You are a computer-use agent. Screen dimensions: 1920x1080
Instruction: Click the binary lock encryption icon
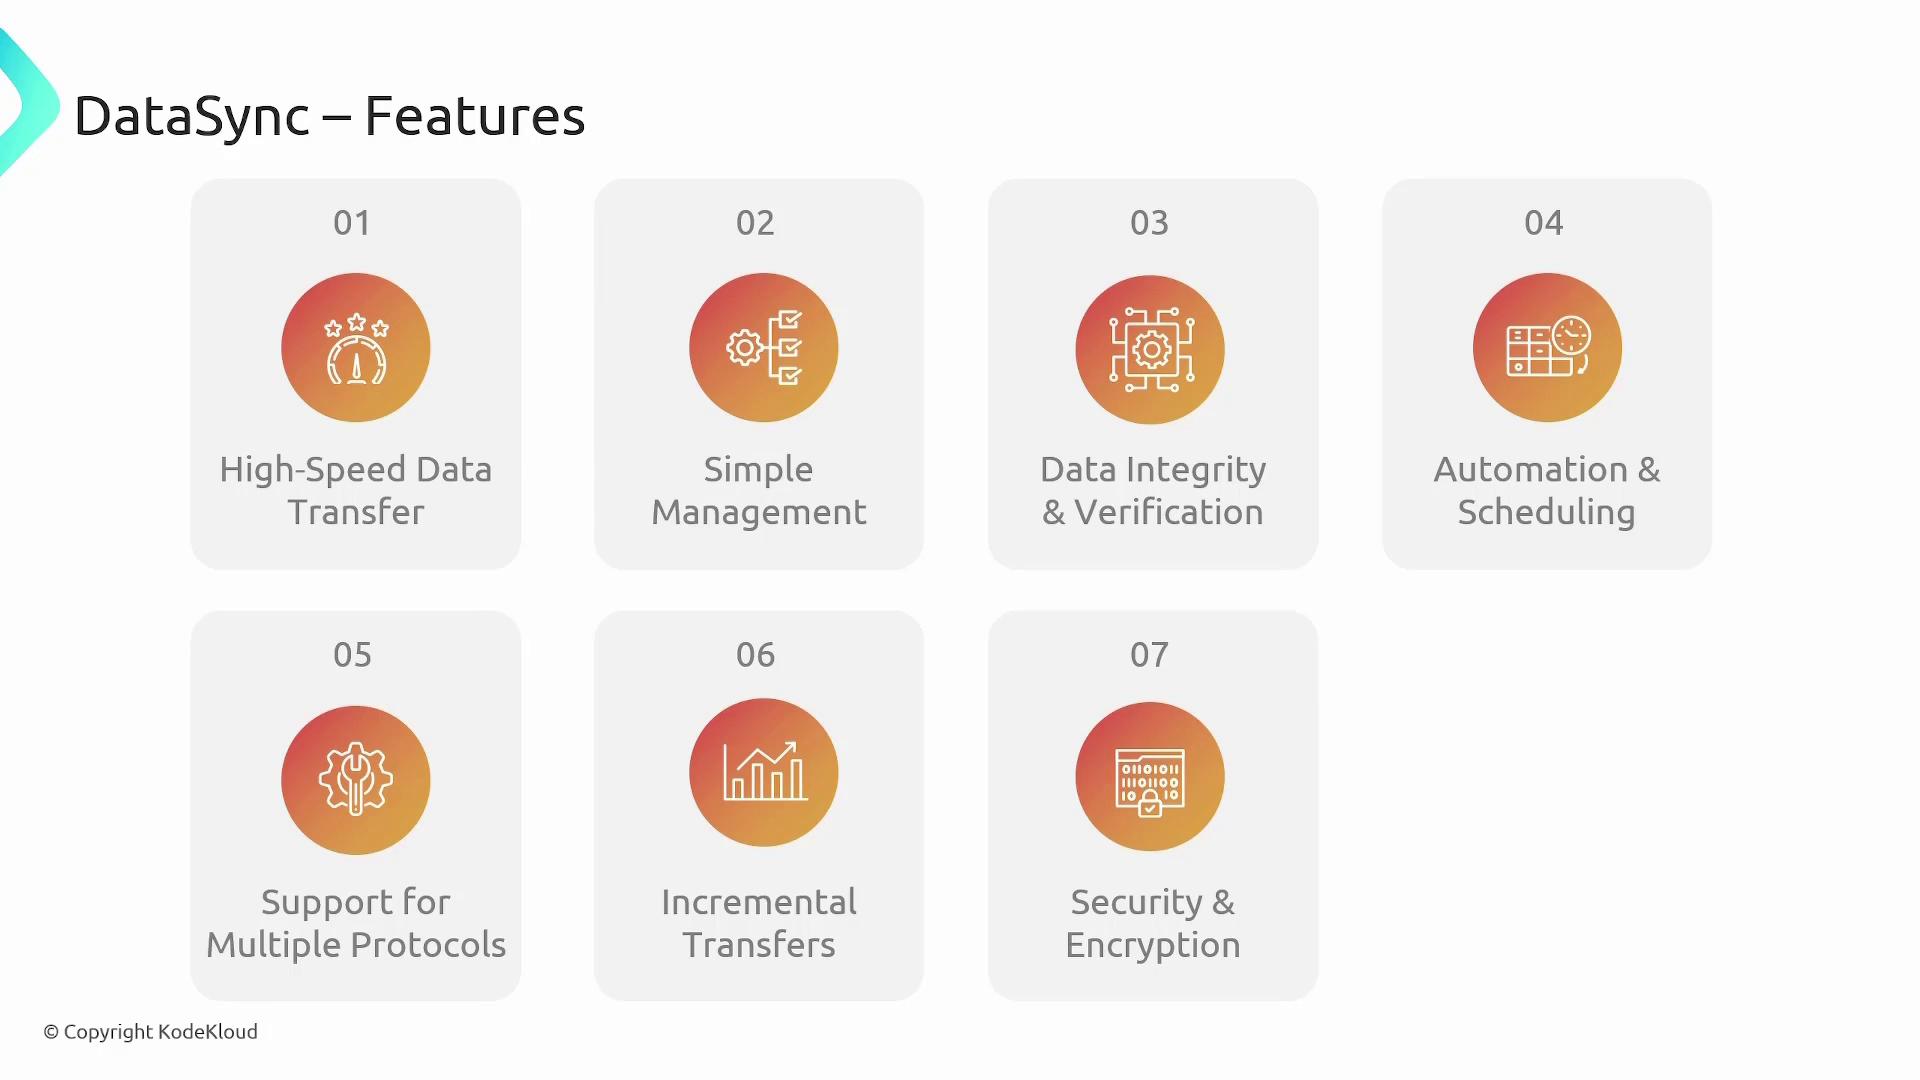[1150, 777]
